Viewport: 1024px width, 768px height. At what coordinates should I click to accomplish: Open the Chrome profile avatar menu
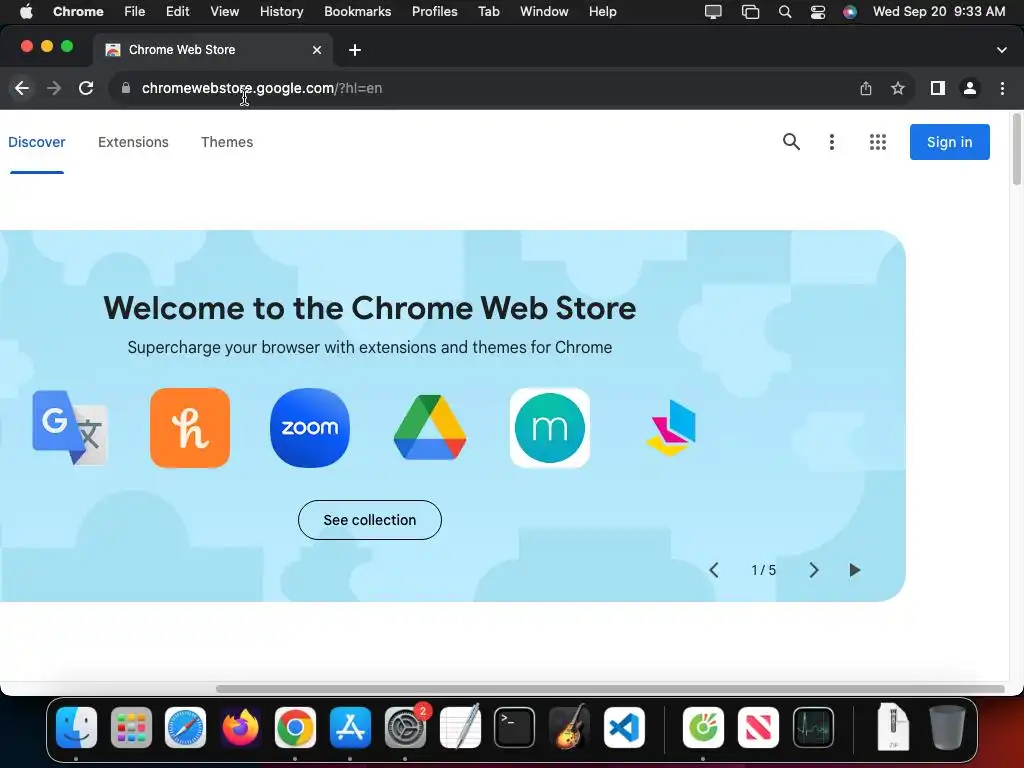pyautogui.click(x=970, y=88)
